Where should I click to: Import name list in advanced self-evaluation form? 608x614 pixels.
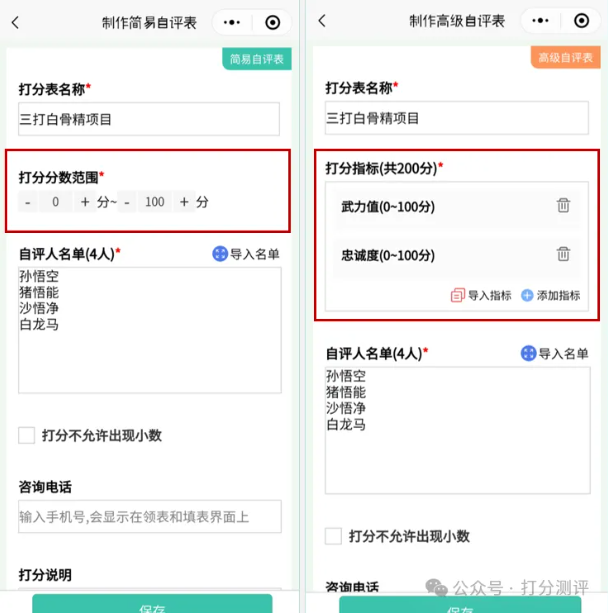pyautogui.click(x=554, y=353)
